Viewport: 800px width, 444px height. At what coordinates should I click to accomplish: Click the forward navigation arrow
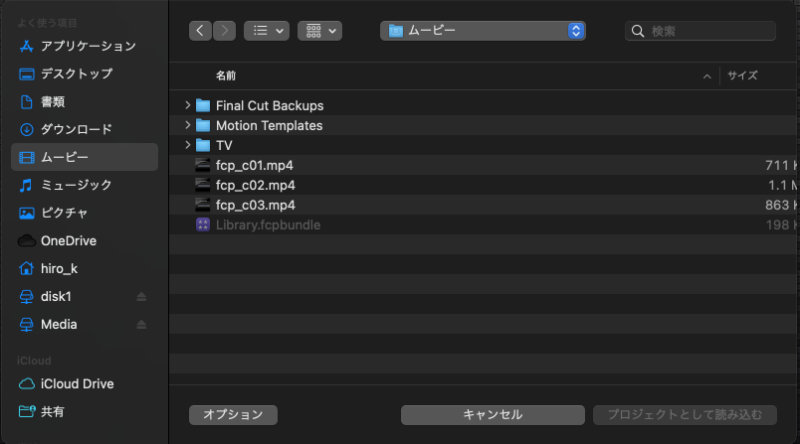[x=225, y=31]
